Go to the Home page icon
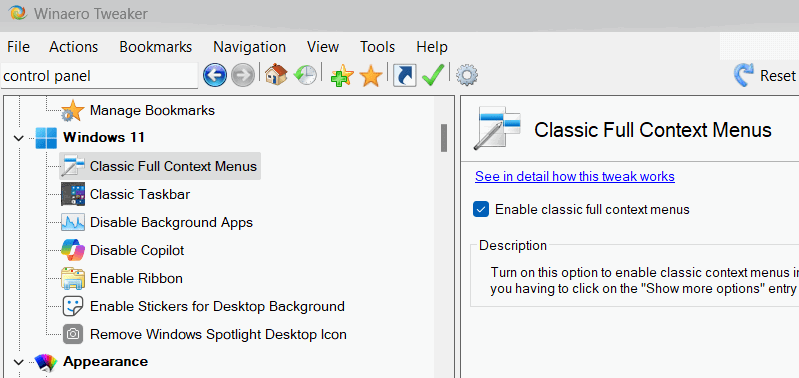799x378 pixels. [276, 75]
